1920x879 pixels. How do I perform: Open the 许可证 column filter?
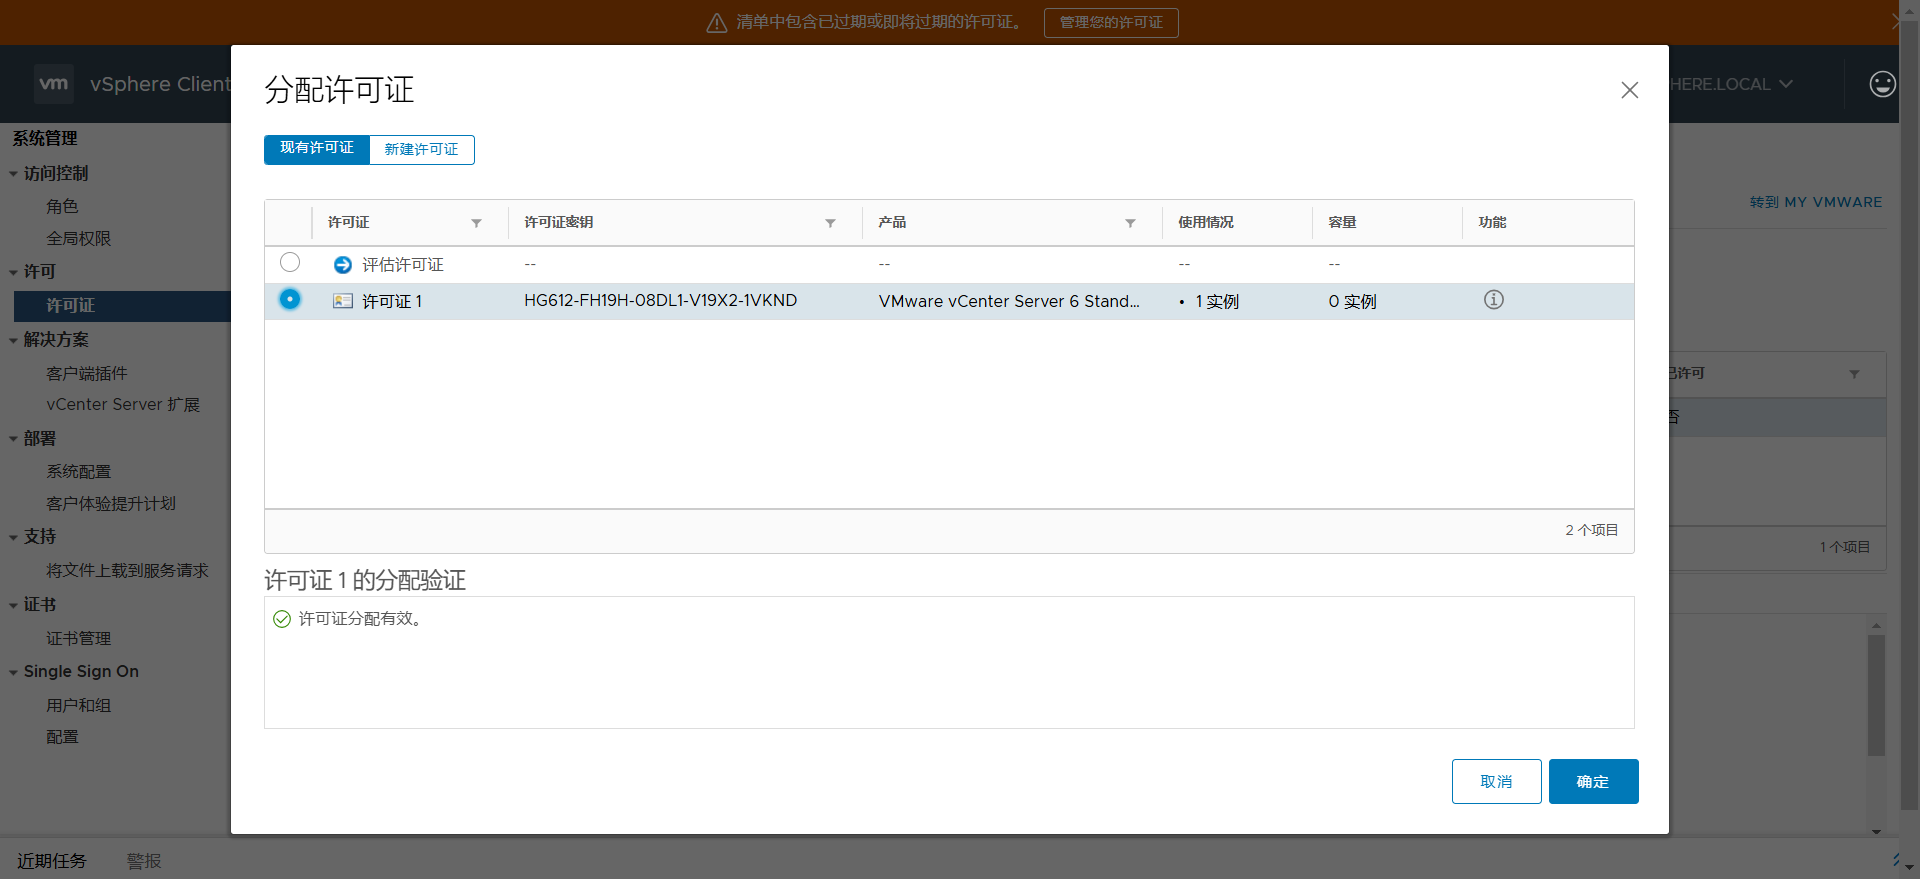coord(476,223)
